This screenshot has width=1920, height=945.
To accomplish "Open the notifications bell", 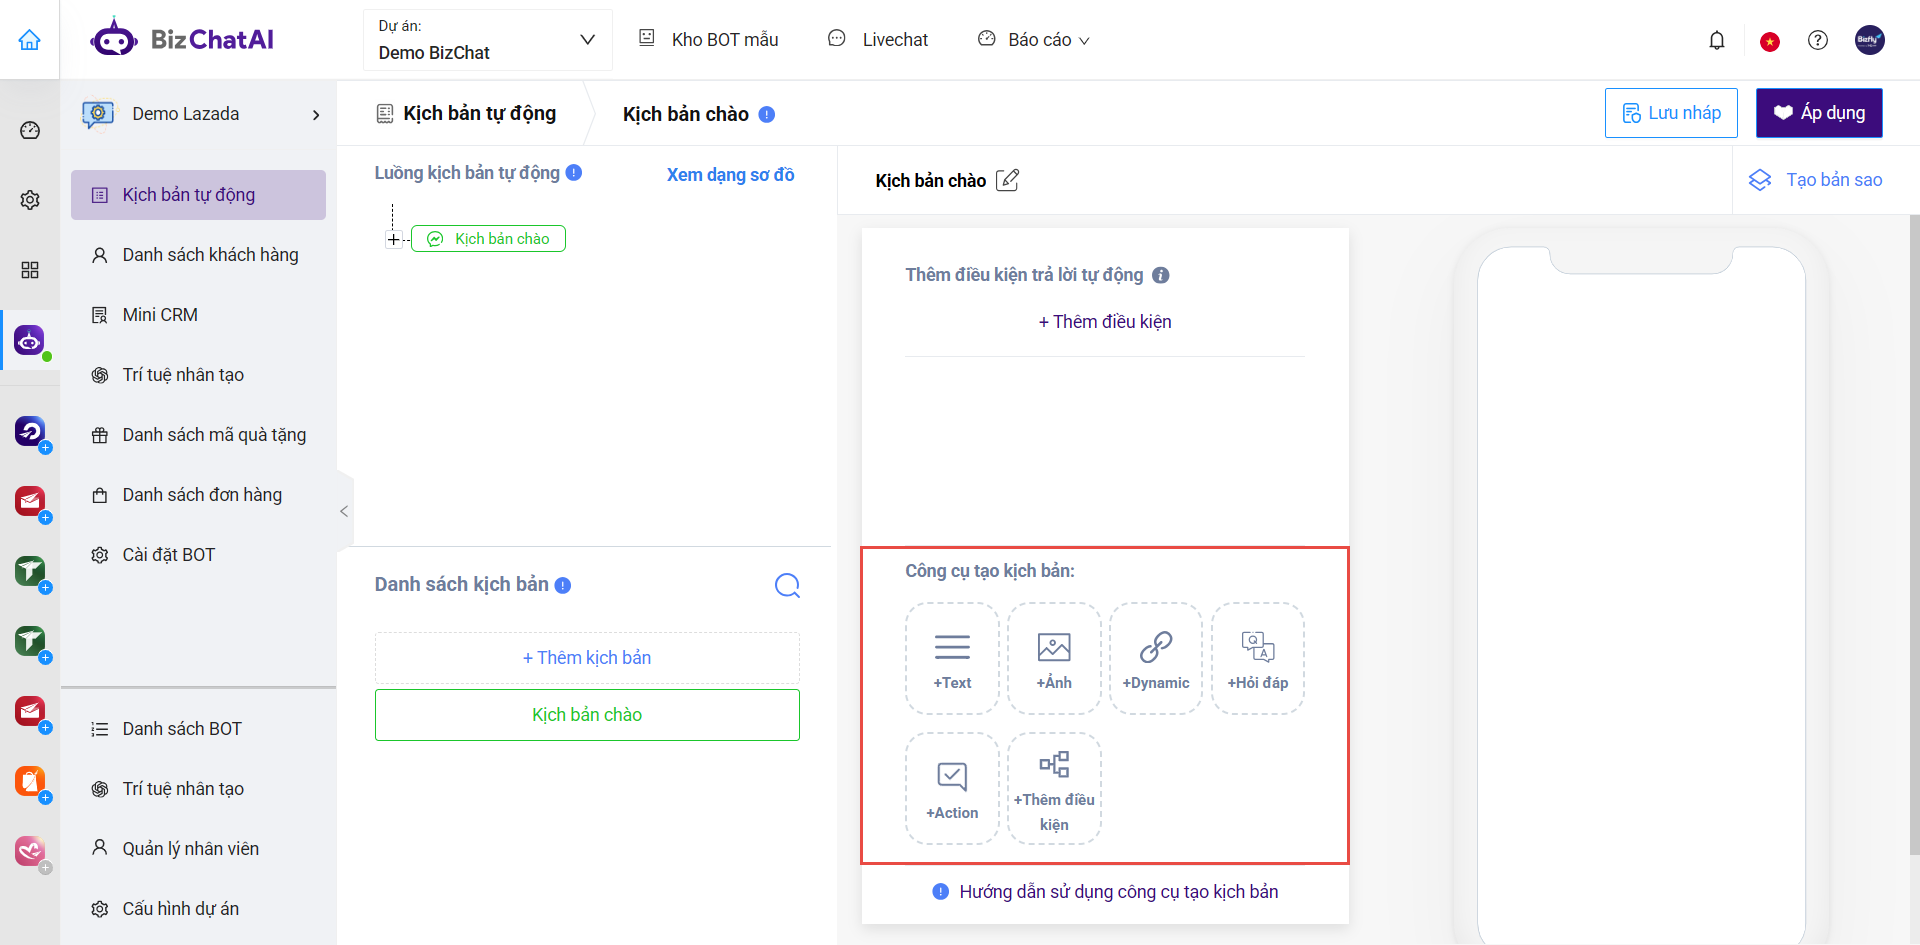I will tap(1717, 40).
